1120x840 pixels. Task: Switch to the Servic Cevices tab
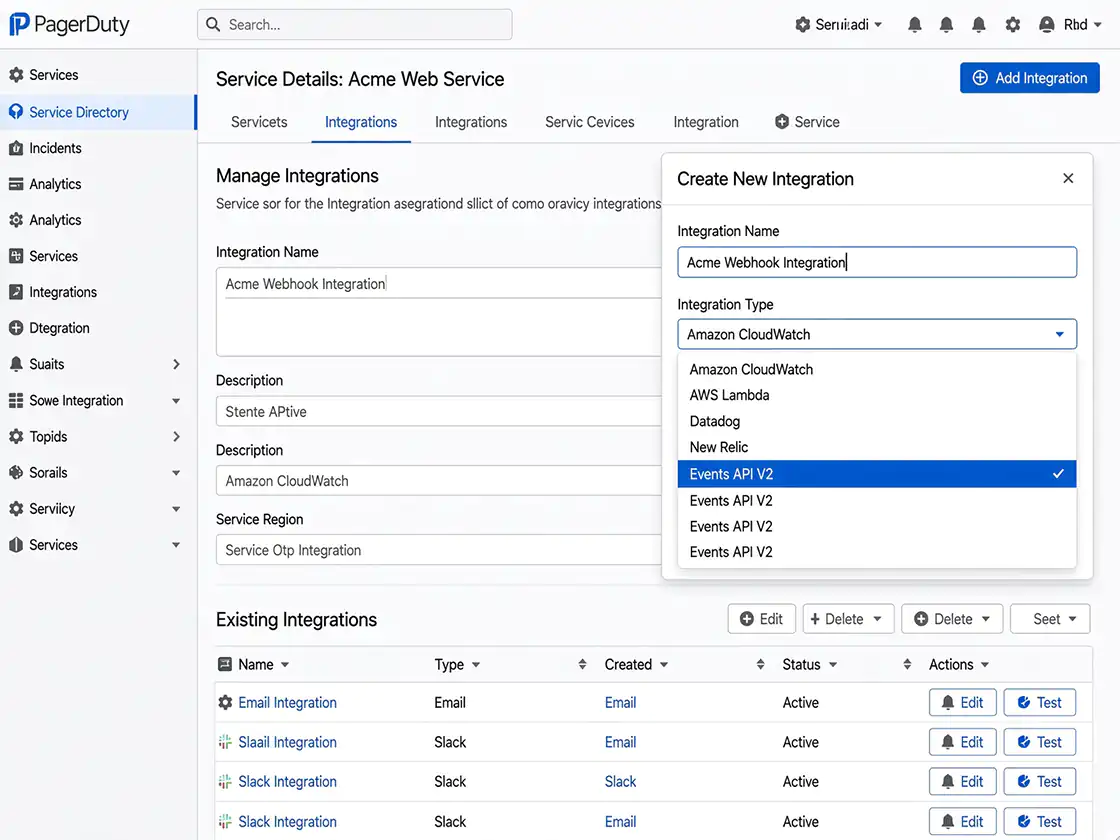589,122
